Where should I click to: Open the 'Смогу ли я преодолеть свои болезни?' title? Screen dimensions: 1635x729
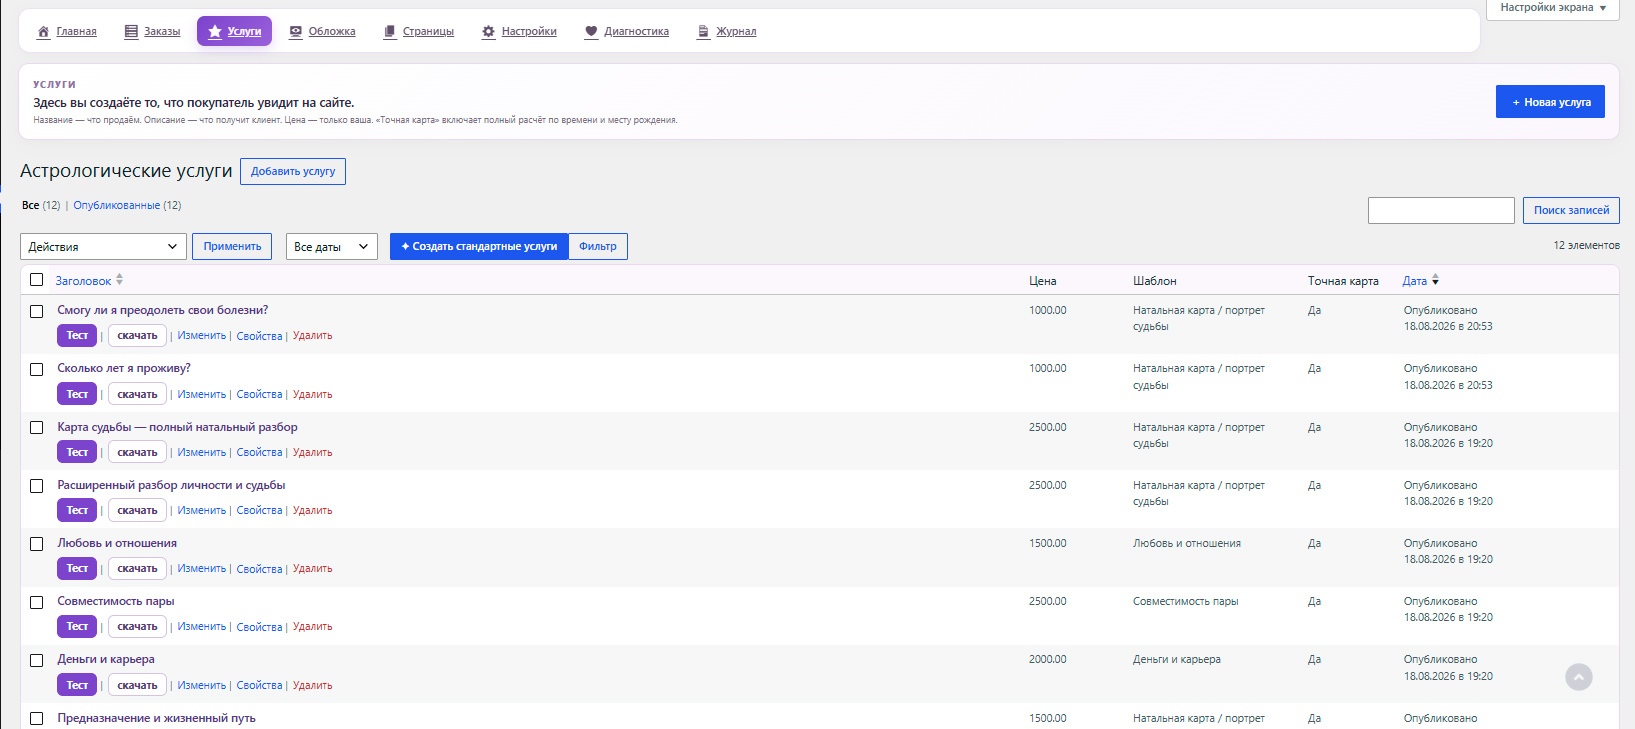[x=163, y=310]
